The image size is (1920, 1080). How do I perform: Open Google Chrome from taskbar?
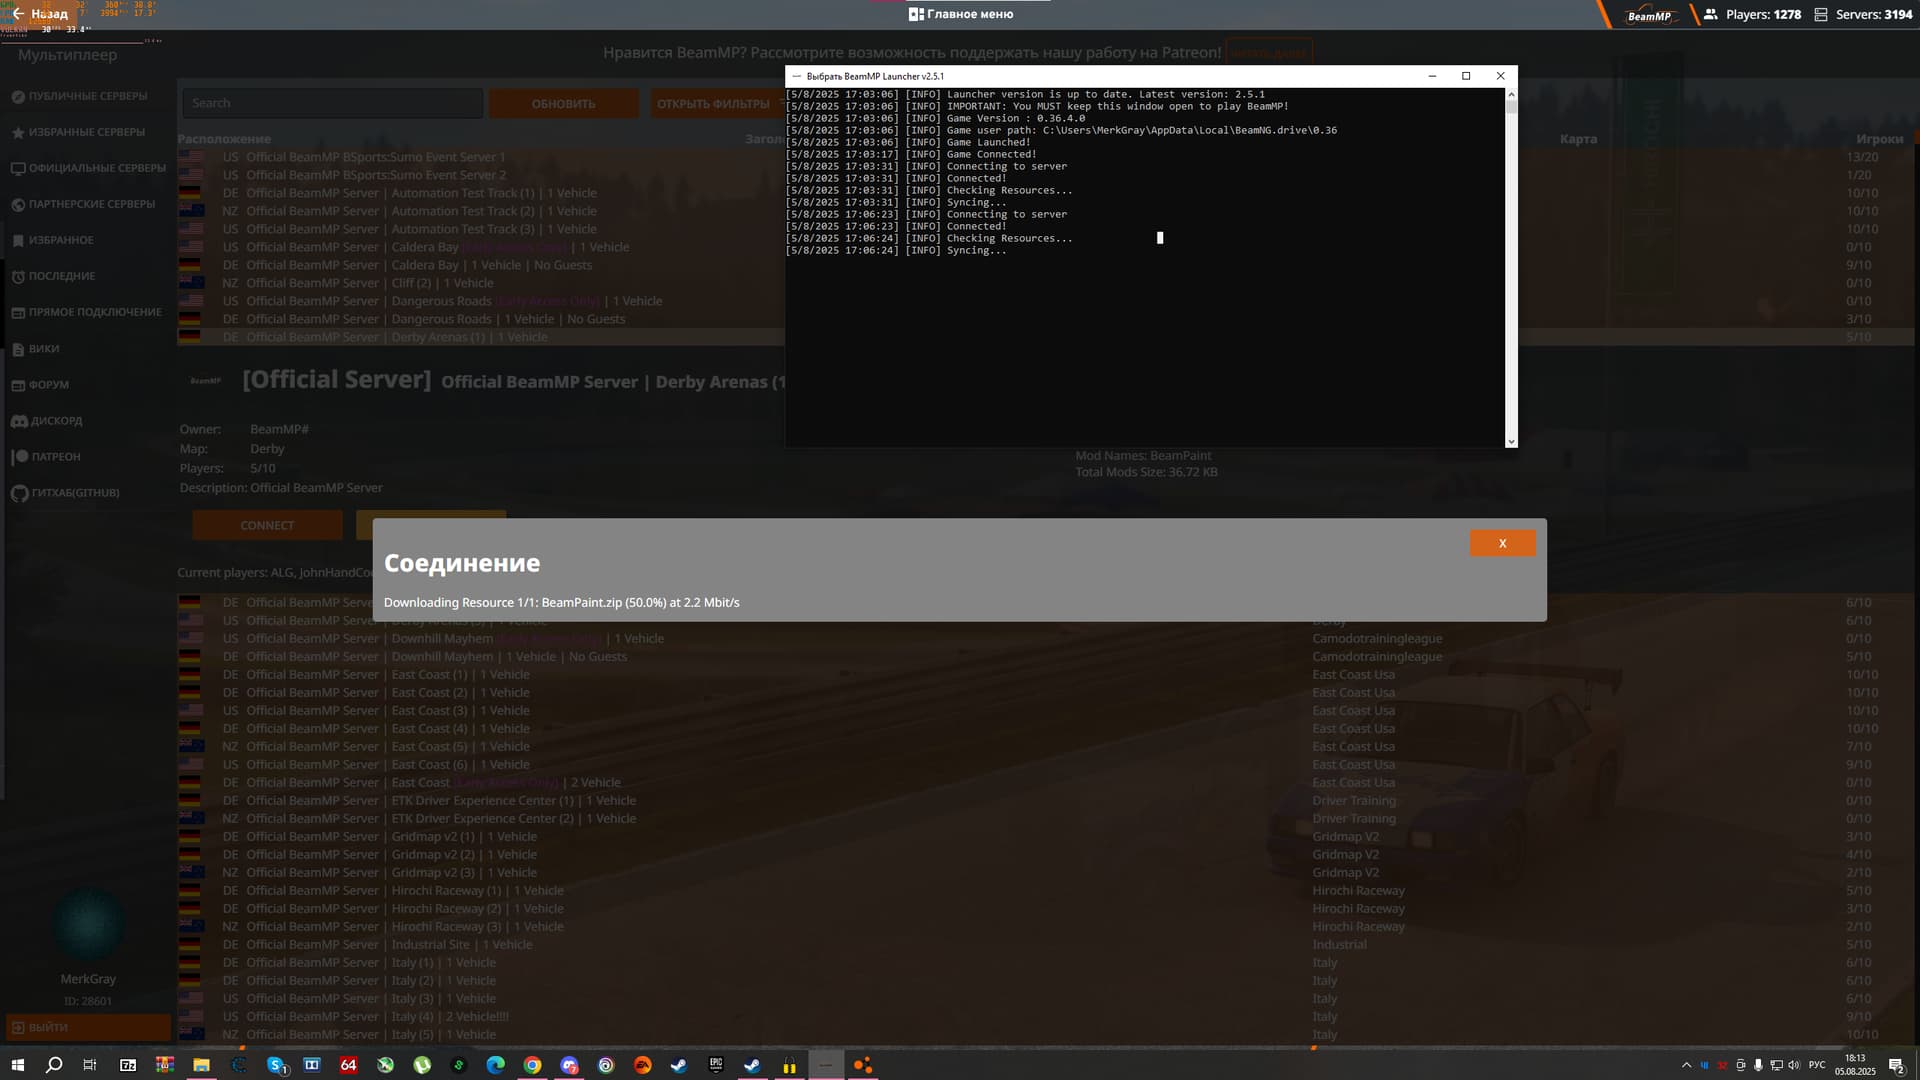[x=532, y=1065]
